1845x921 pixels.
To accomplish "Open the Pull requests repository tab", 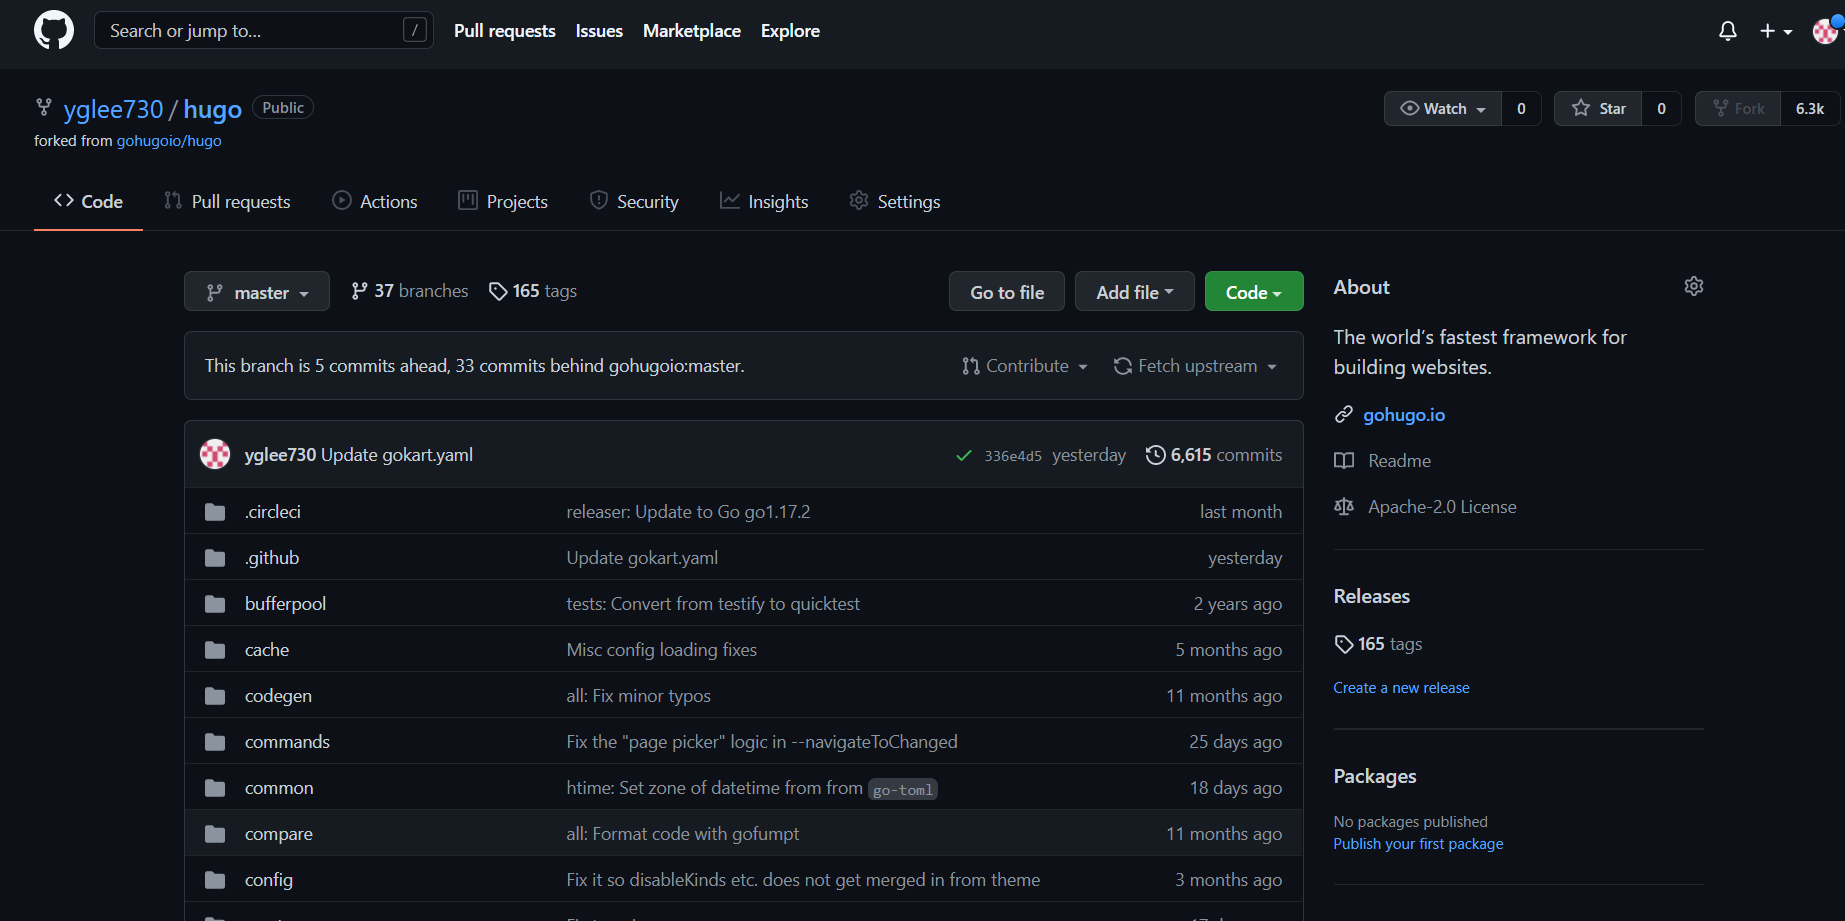I will [x=227, y=201].
